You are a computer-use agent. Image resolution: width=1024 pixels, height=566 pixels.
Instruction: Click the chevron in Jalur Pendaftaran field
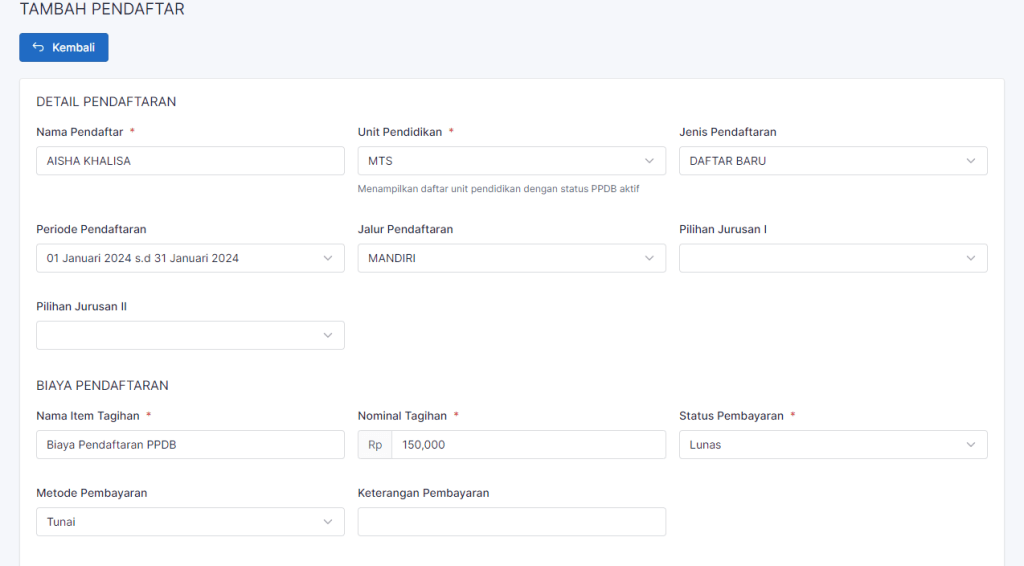(x=649, y=258)
